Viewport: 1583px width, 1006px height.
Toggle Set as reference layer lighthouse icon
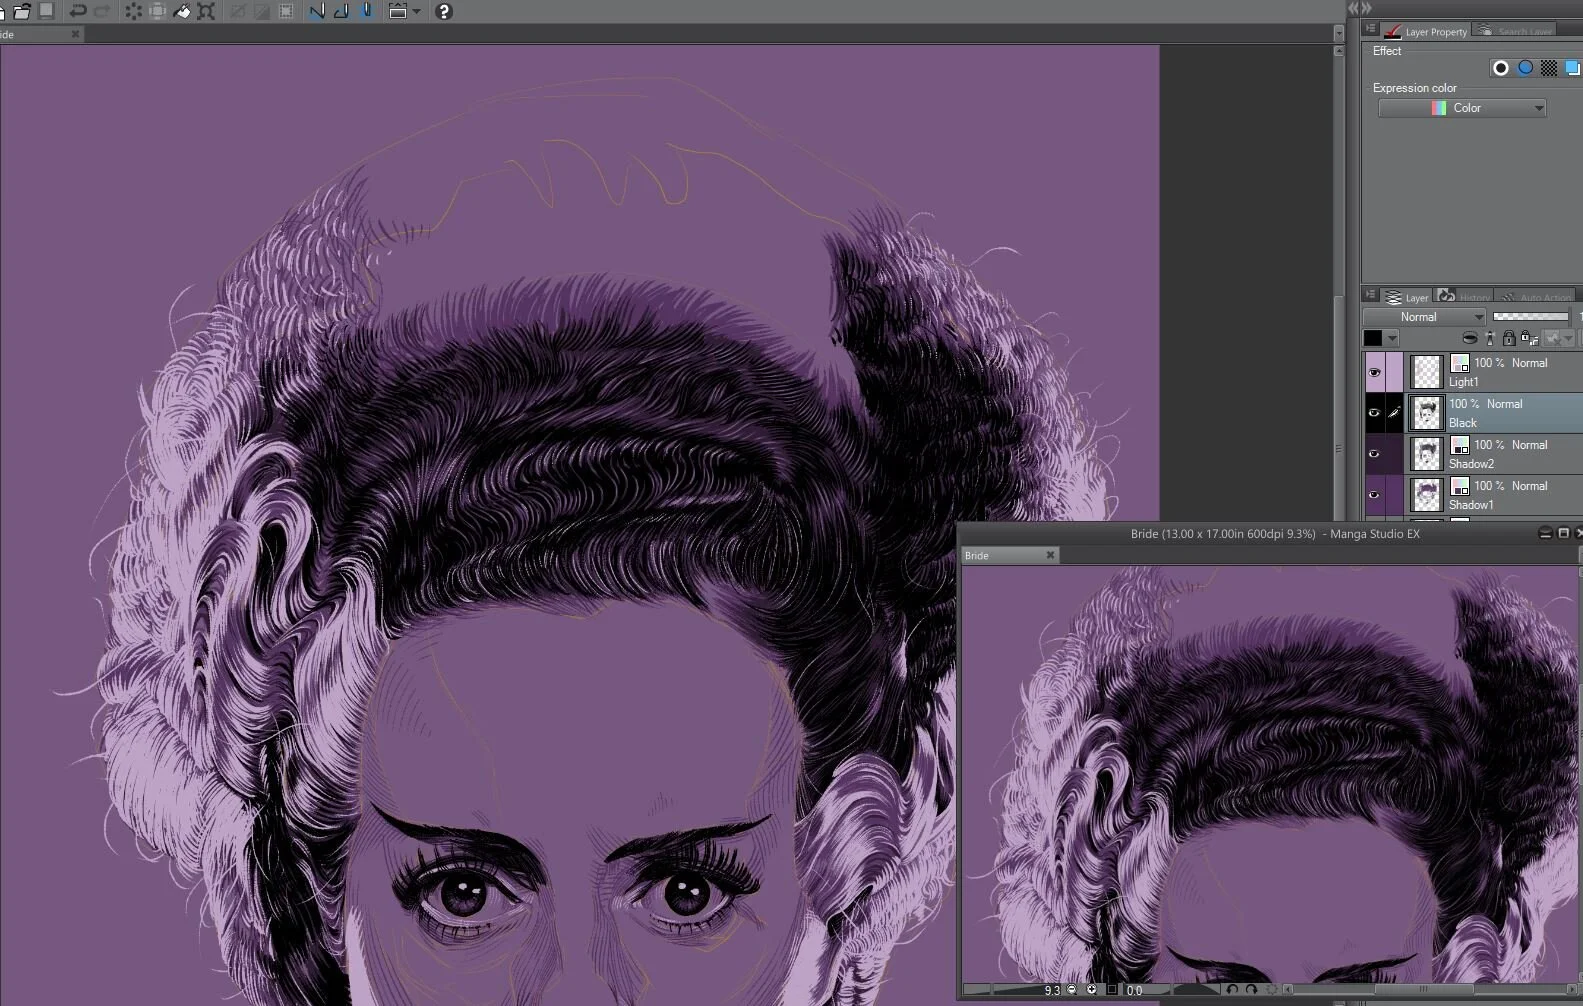point(1490,338)
